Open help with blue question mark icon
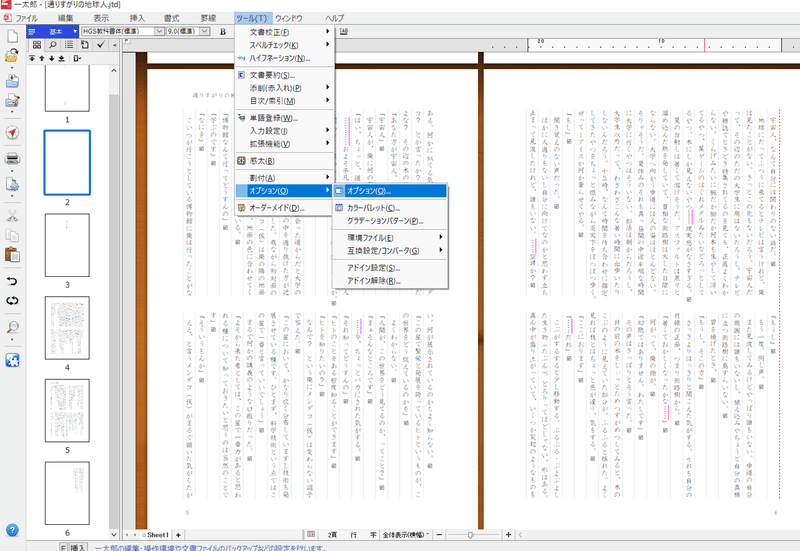Image resolution: width=800 pixels, height=551 pixels. pyautogui.click(x=12, y=530)
